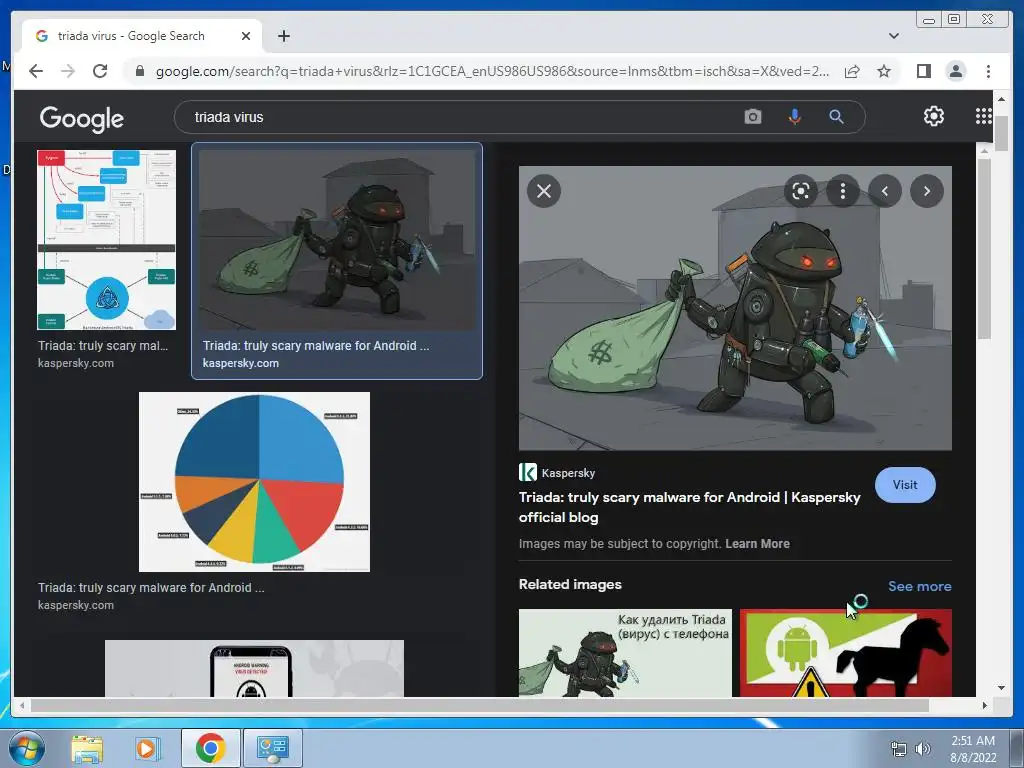Go to previous image in preview
Viewport: 1024px width, 768px height.
885,191
